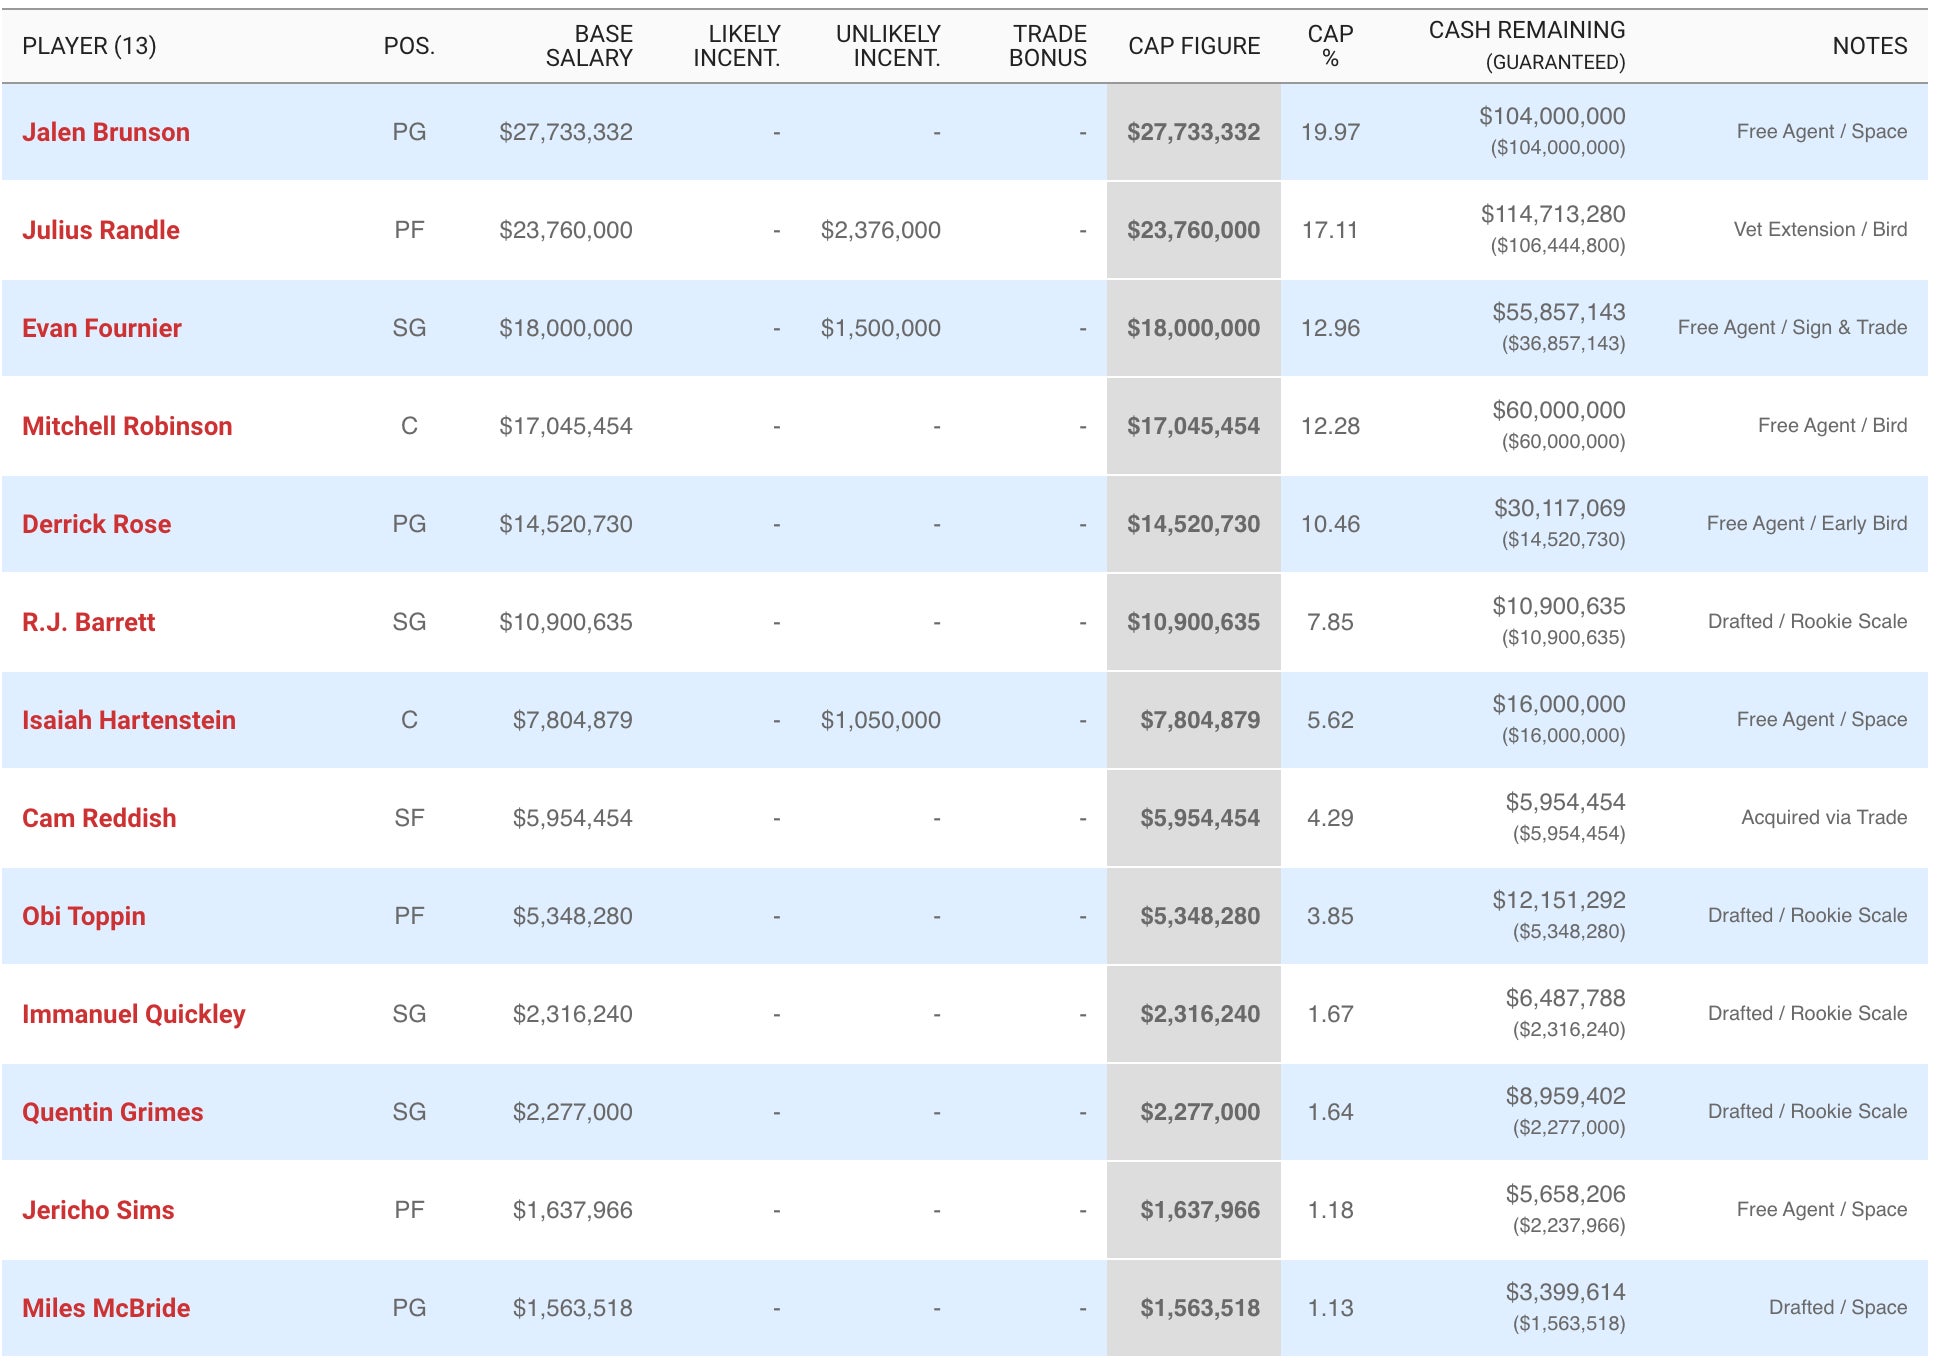The image size is (1954, 1368).
Task: Click Jericho Sims' name
Action: pos(98,1210)
